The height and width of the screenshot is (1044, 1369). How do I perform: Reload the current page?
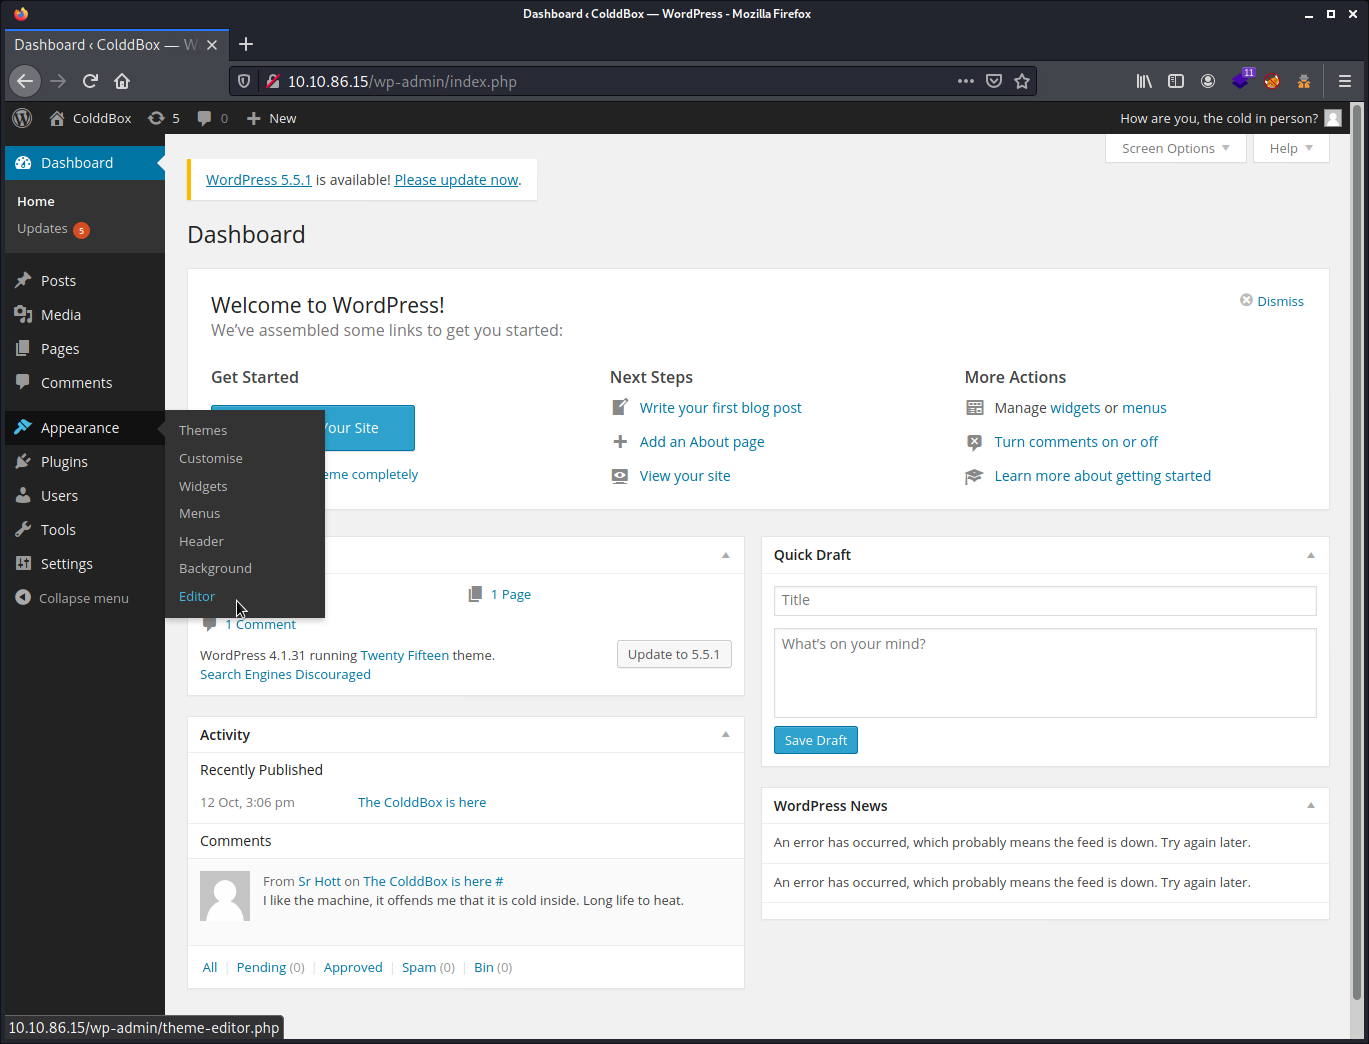[90, 81]
